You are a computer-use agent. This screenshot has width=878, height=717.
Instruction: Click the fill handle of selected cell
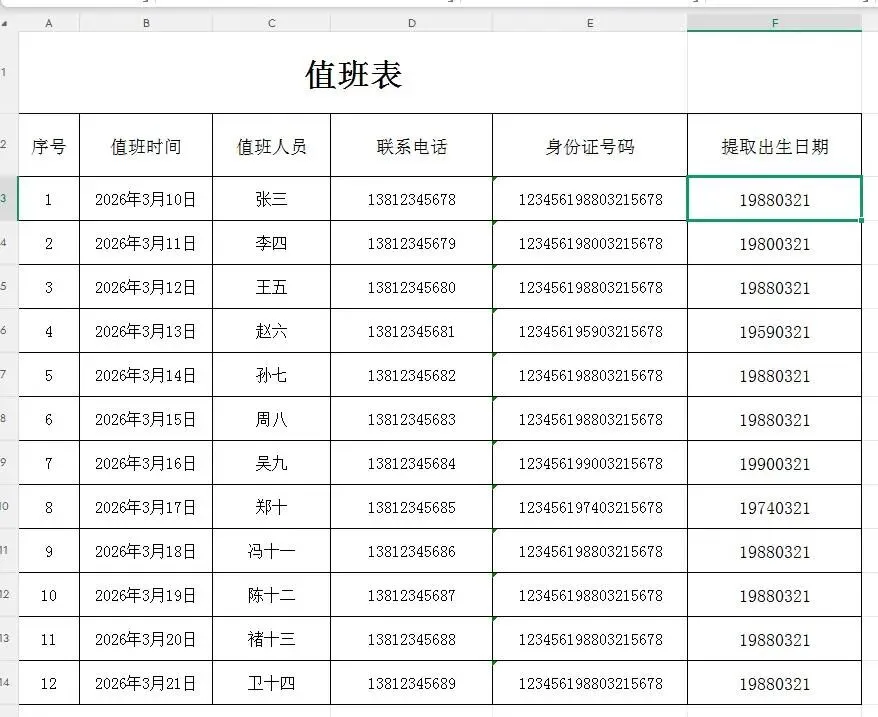click(x=862, y=220)
